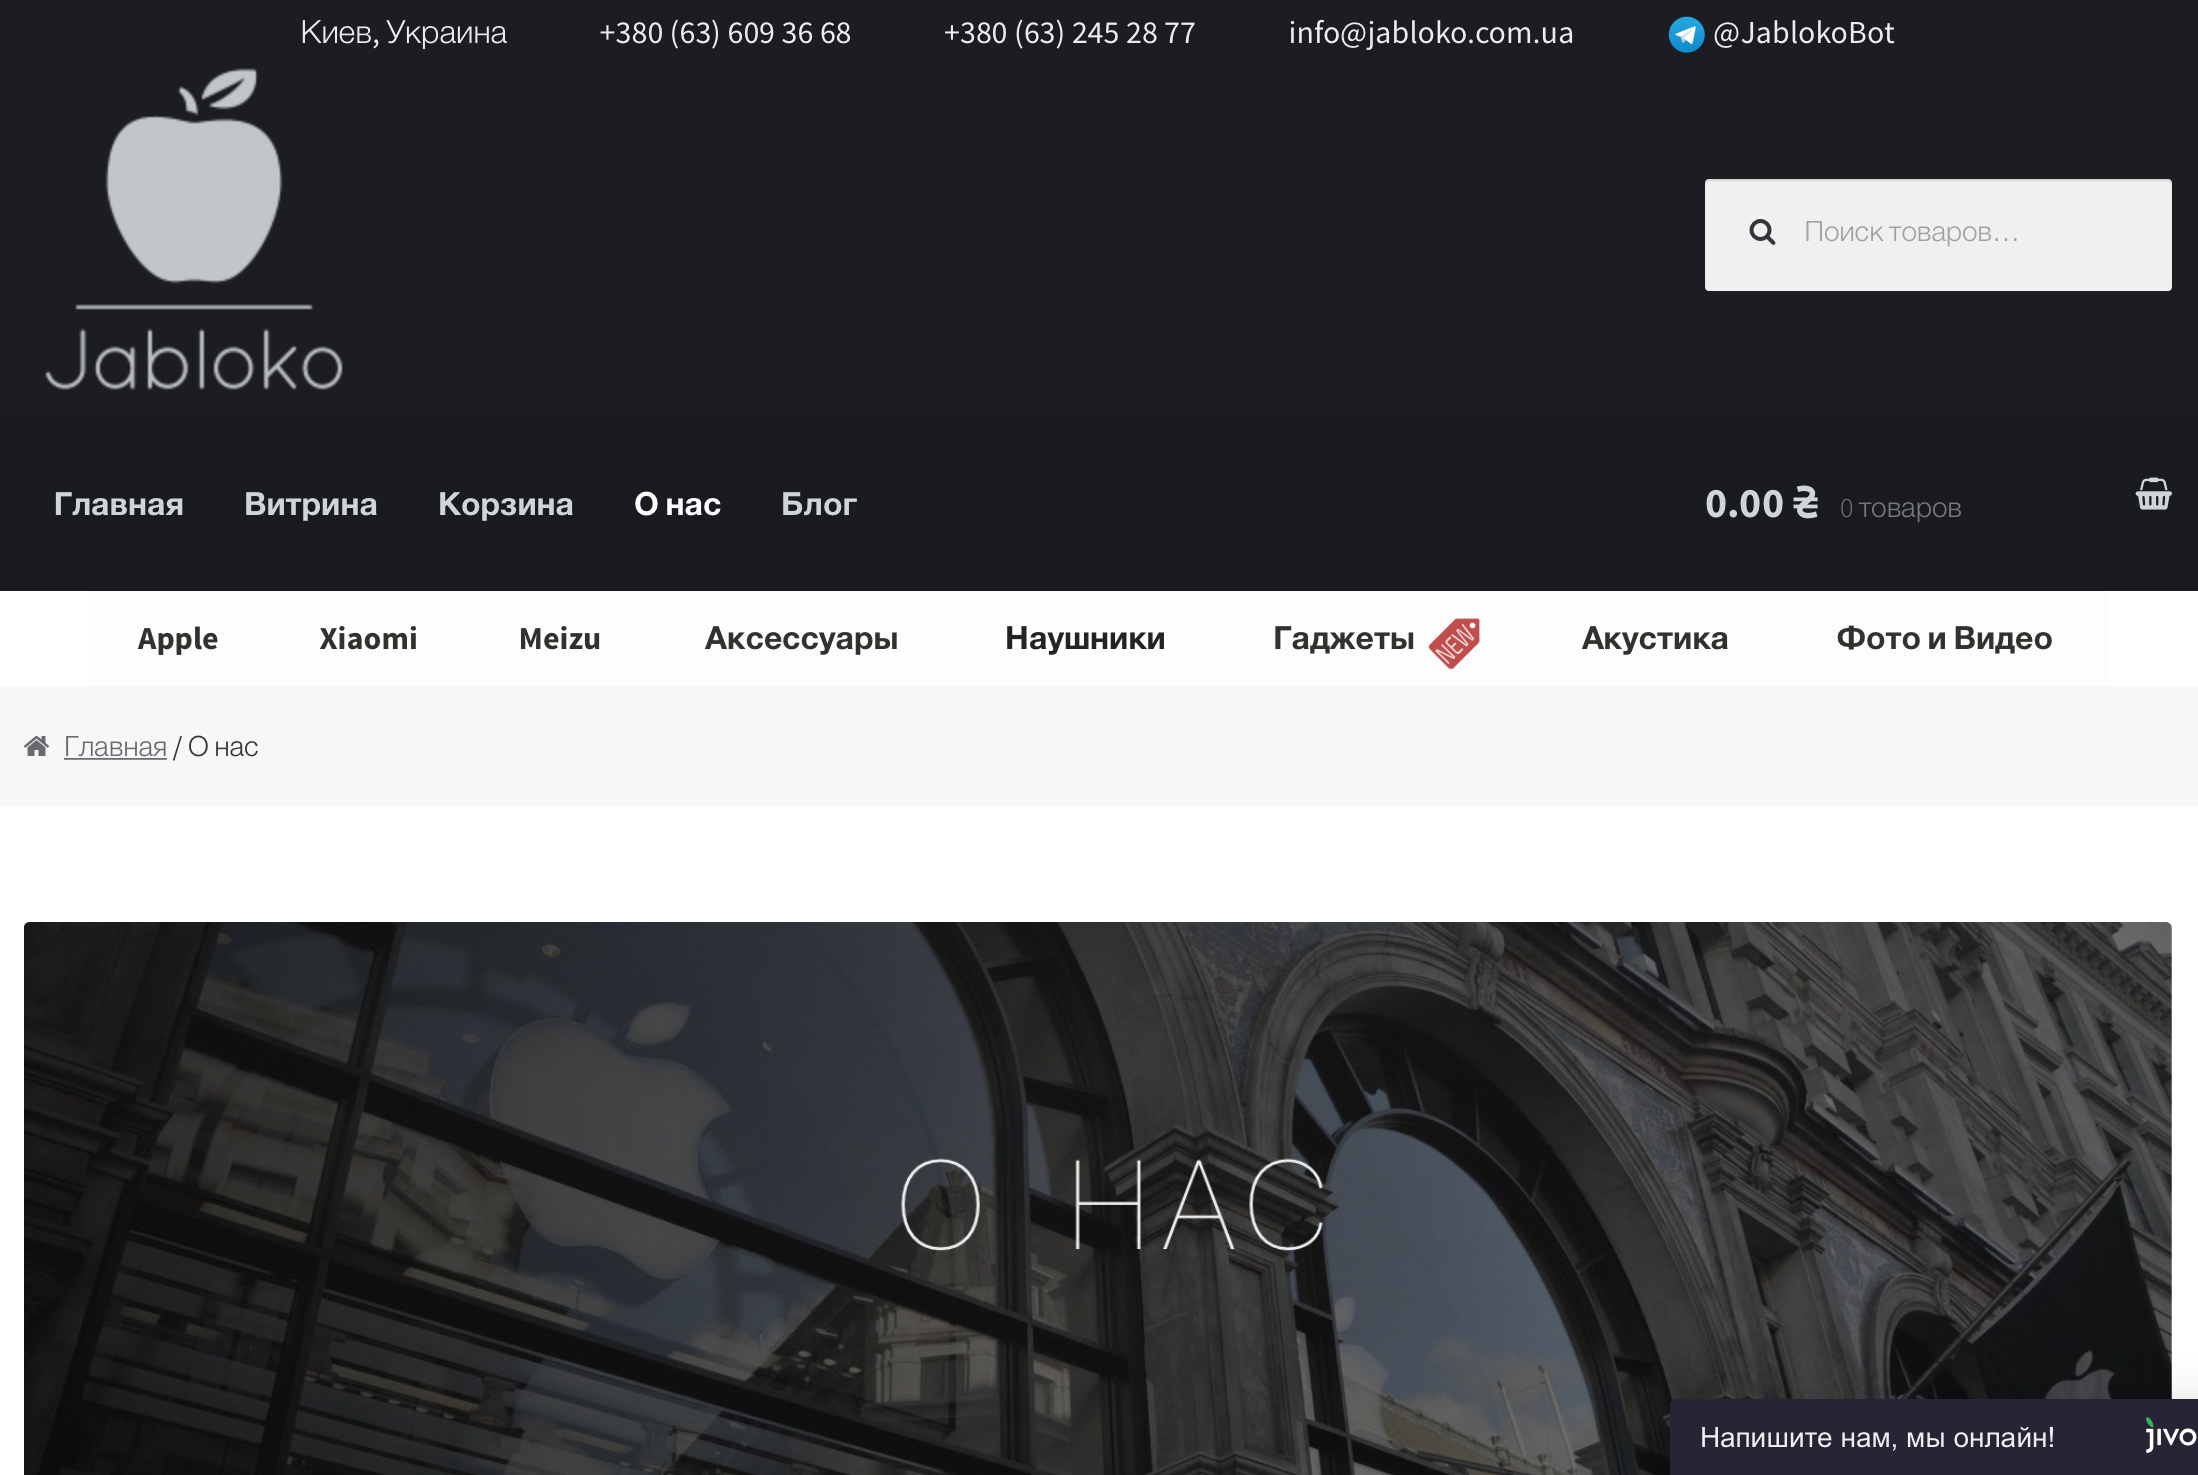
Task: Open the Напишите нам, мы онлайн chat widget
Action: coord(1934,1437)
